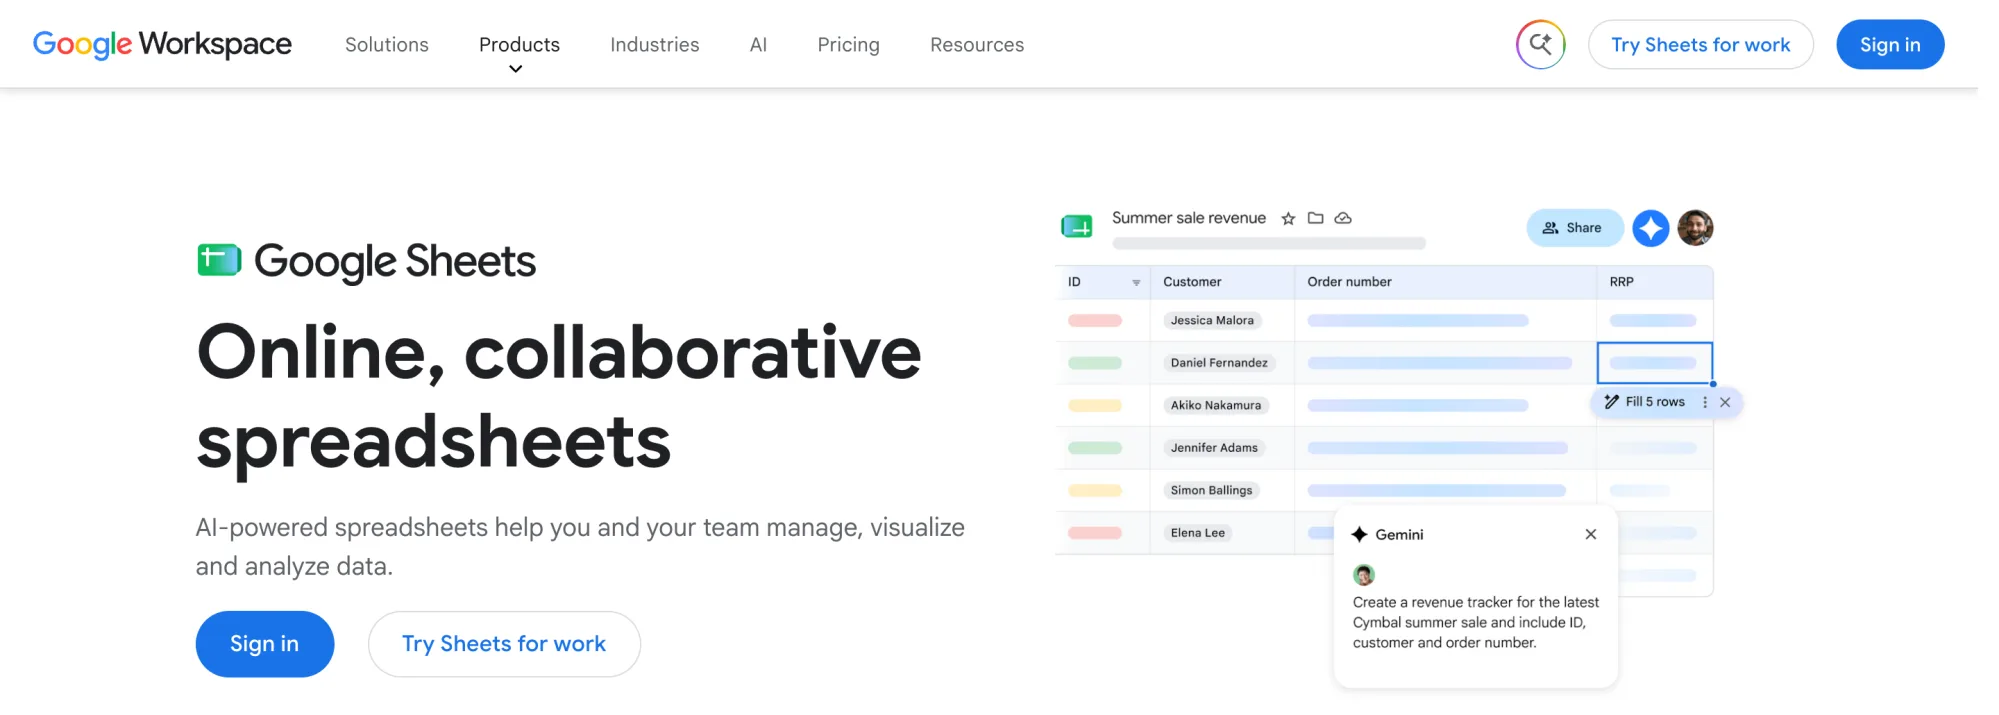Viewport: 1999px width, 715px height.
Task: Click the Simon Ballings customer chip
Action: (x=1211, y=491)
